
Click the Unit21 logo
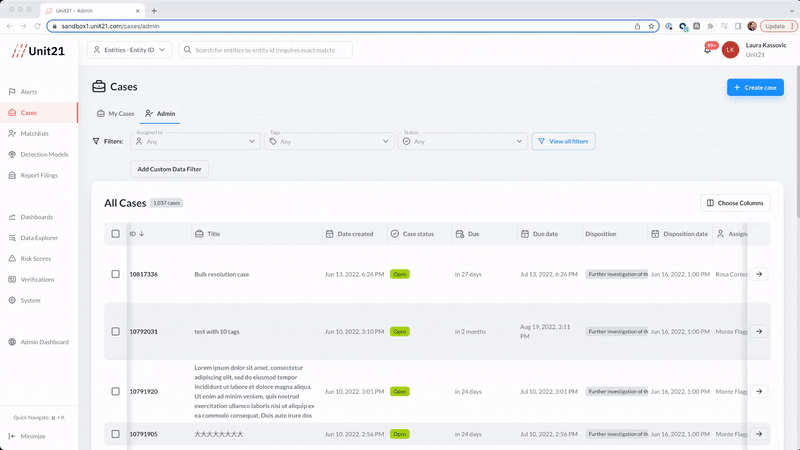click(x=38, y=51)
